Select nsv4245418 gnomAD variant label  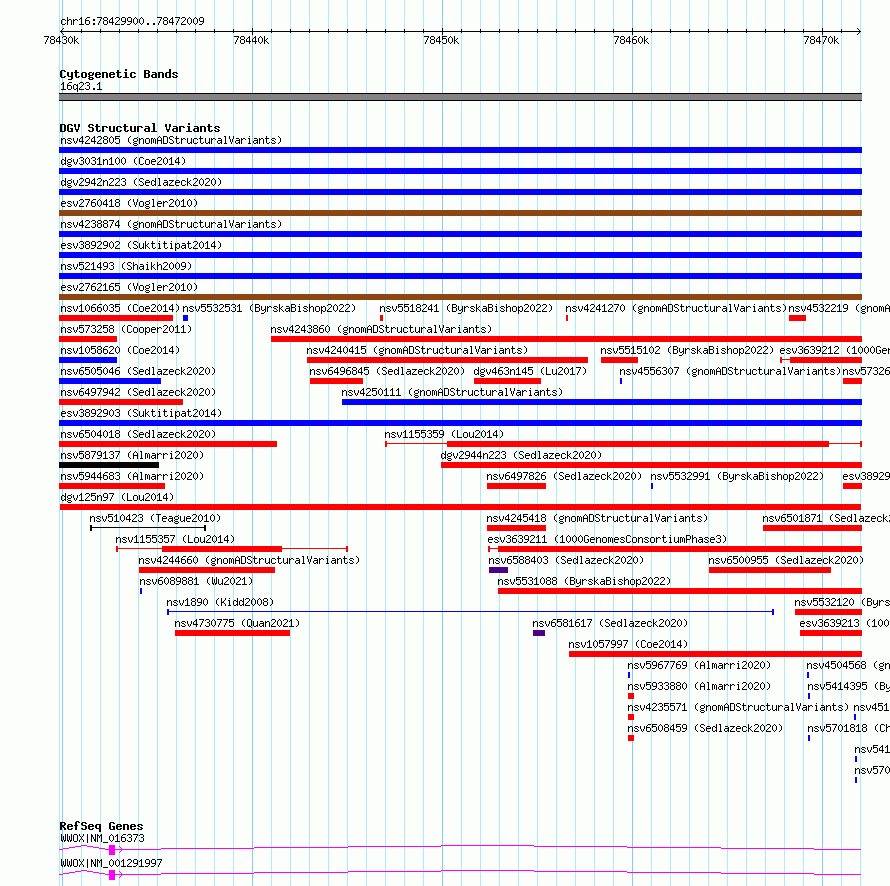pos(597,518)
